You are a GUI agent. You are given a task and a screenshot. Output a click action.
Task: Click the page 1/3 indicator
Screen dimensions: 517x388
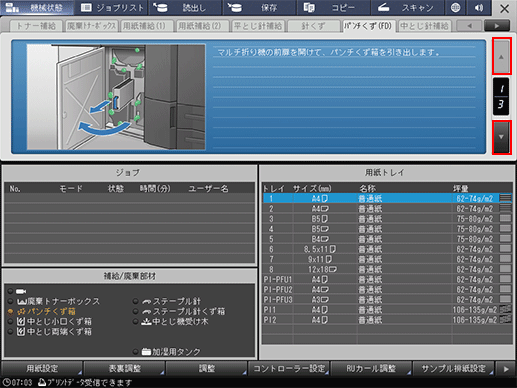click(501, 96)
